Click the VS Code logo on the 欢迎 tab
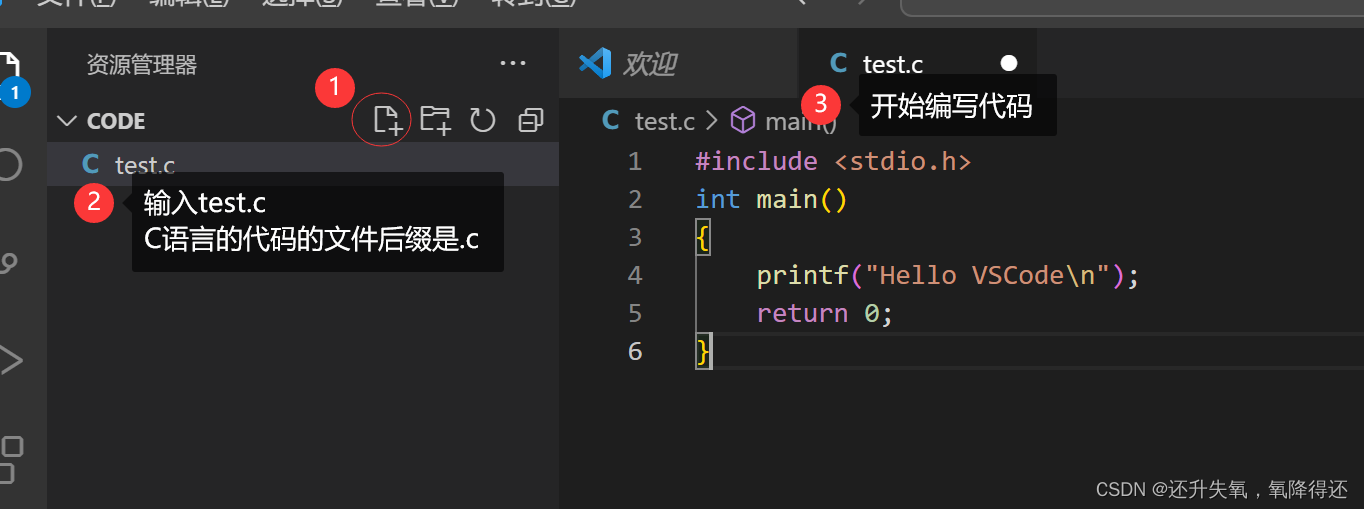1364x509 pixels. pos(595,64)
